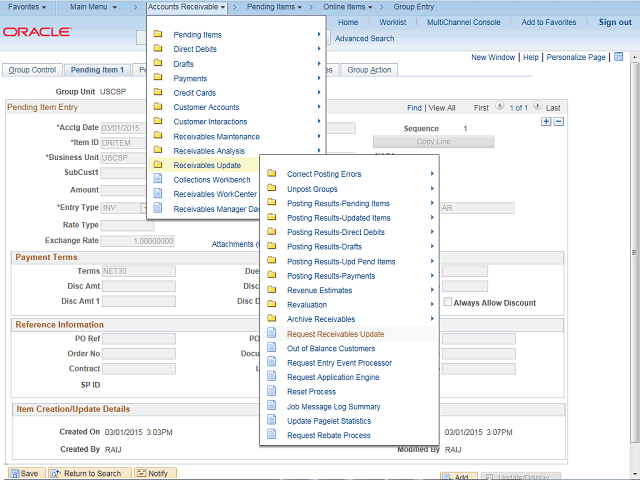The height and width of the screenshot is (480, 640).
Task: Expand the Posting Results-Payments submenu arrow
Action: (x=432, y=276)
